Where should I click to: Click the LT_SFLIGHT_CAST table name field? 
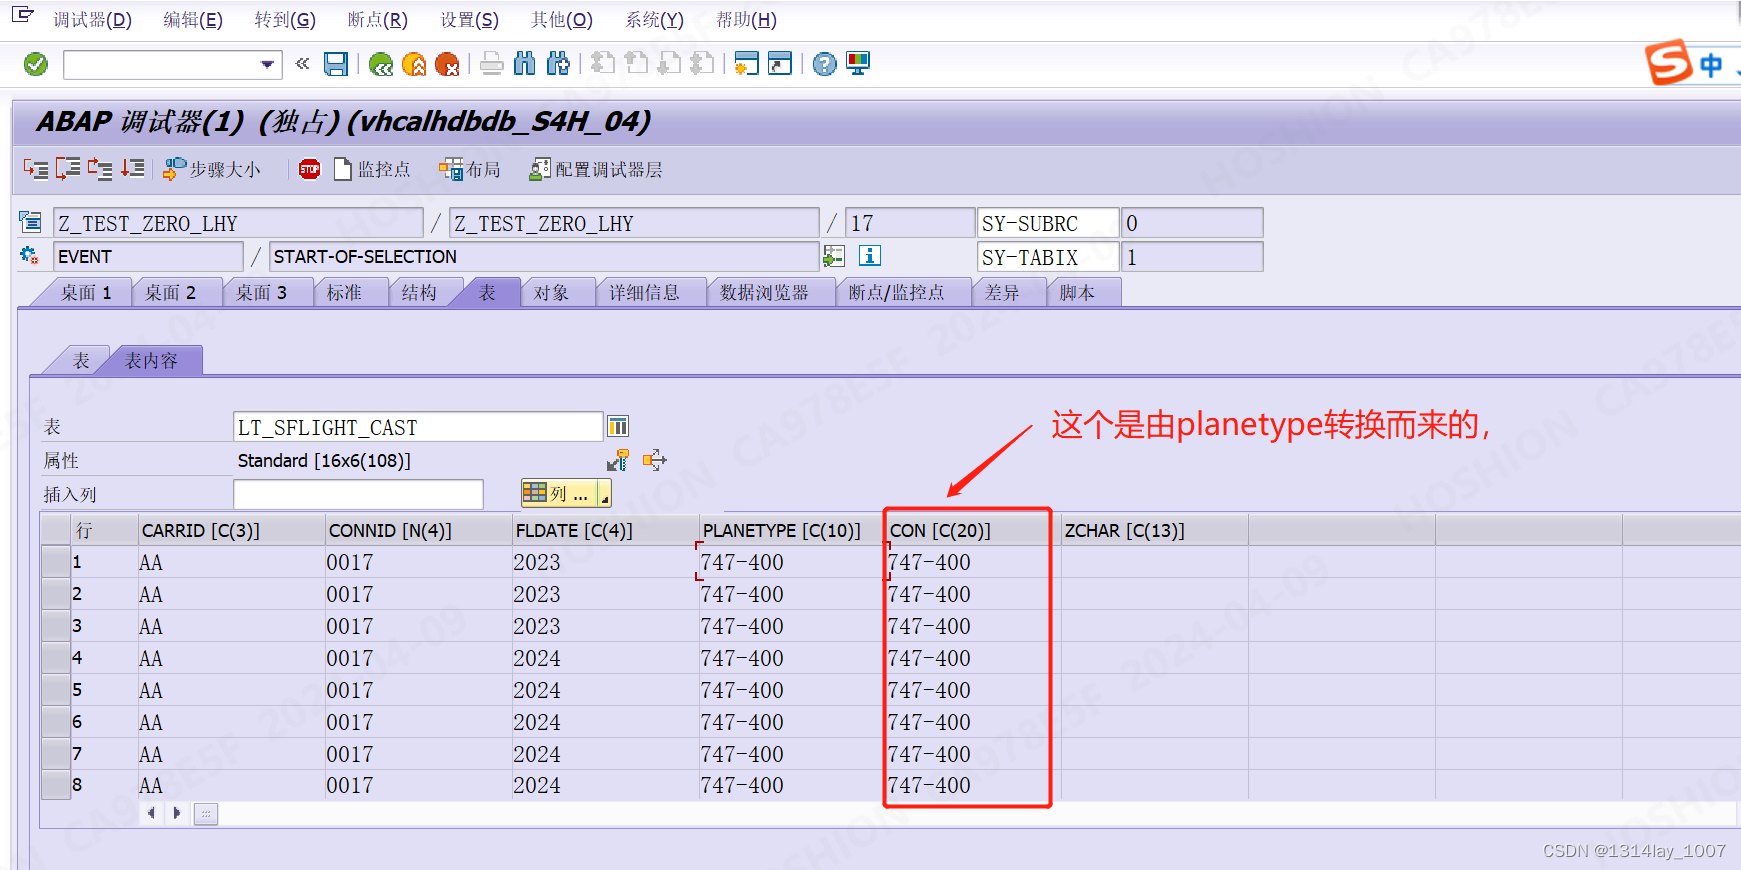click(x=418, y=427)
